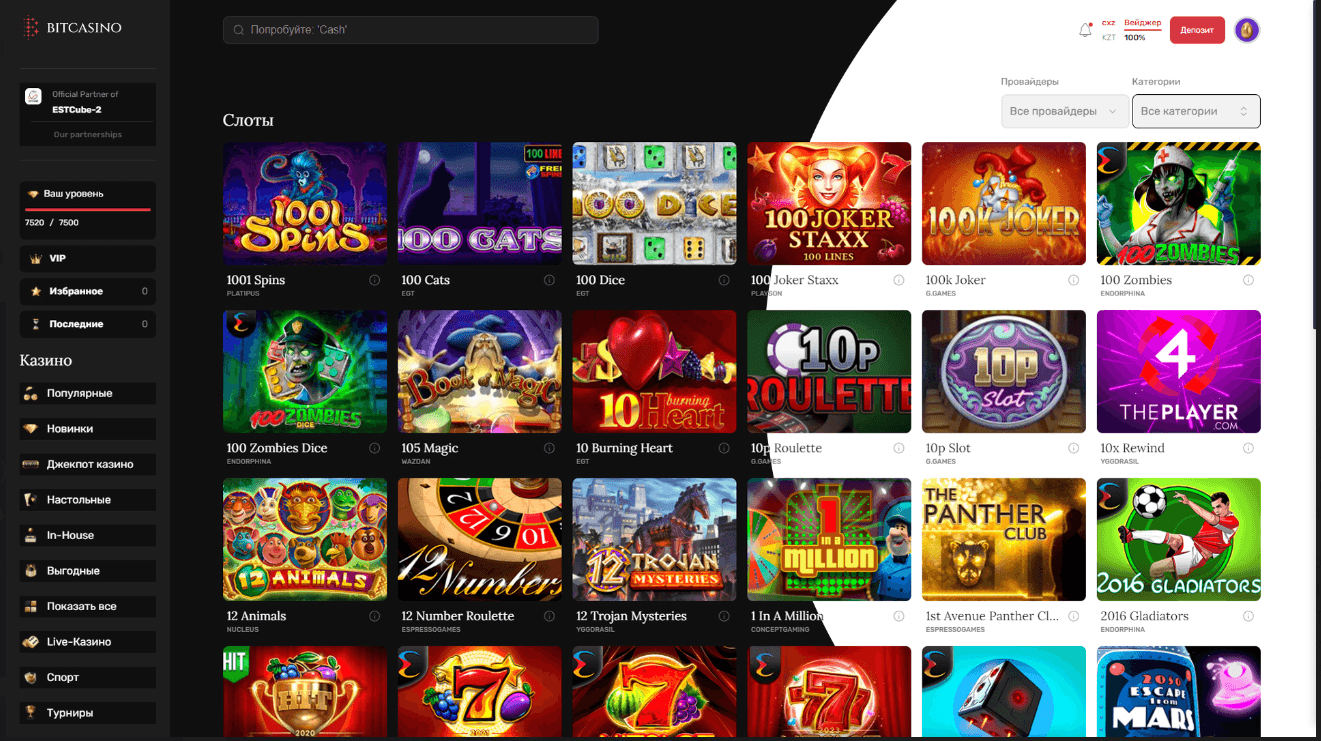Open Настольные table games
Viewport: 1321px width, 741px height.
coord(88,499)
